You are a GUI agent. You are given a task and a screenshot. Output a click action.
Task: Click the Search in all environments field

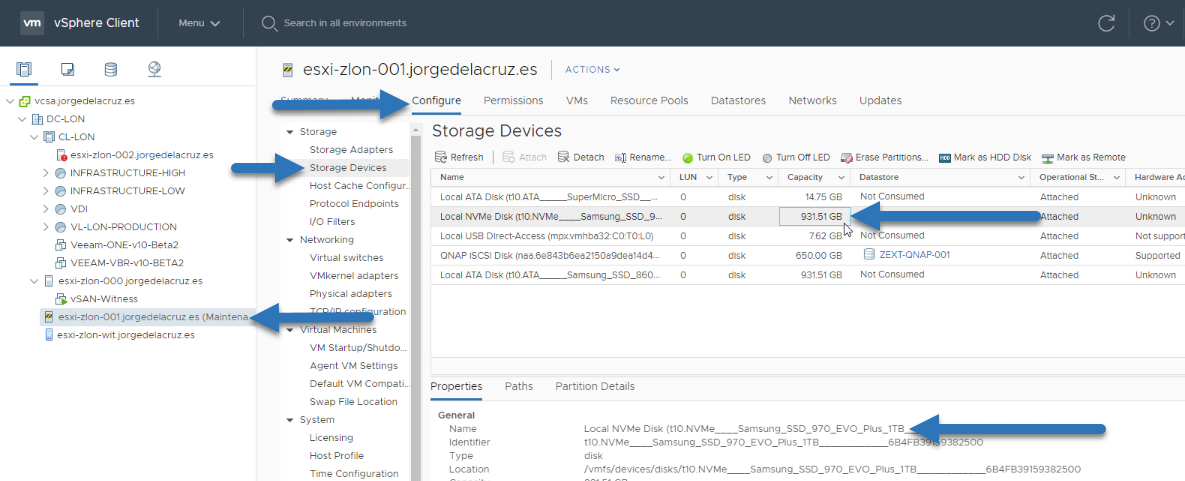[345, 23]
